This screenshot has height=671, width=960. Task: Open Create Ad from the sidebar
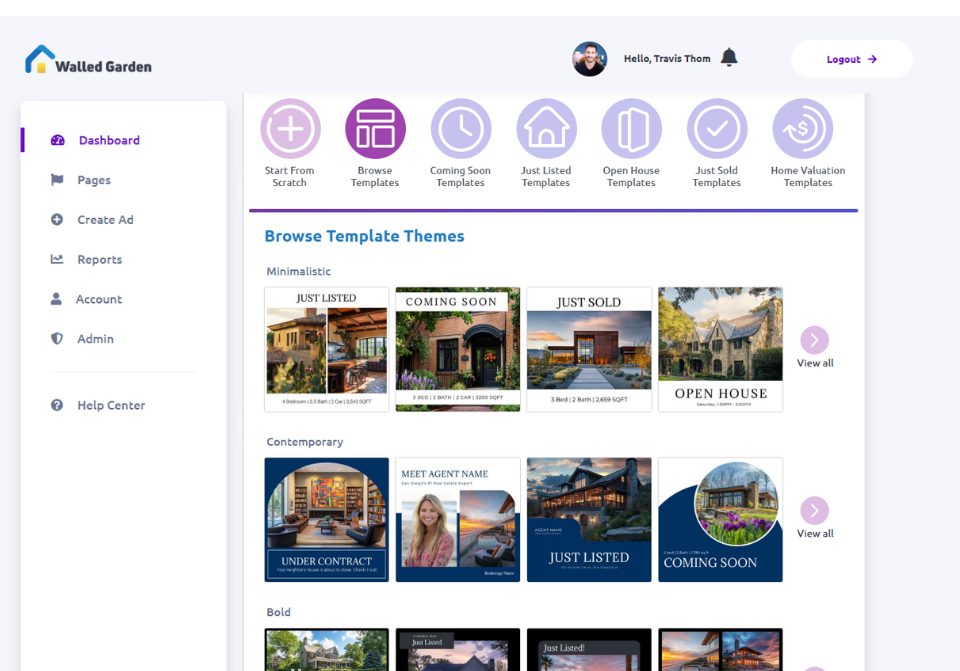tap(105, 220)
